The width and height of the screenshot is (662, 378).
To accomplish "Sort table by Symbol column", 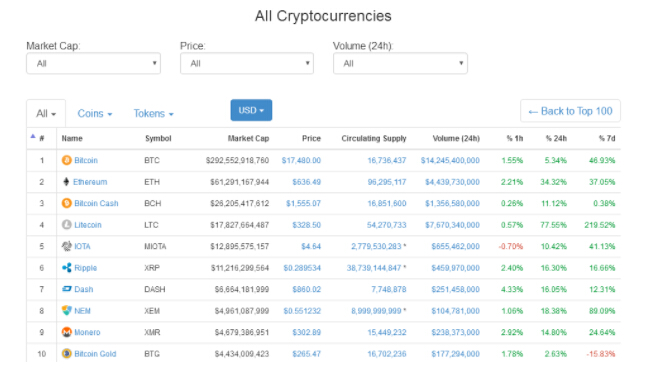I will coord(158,139).
